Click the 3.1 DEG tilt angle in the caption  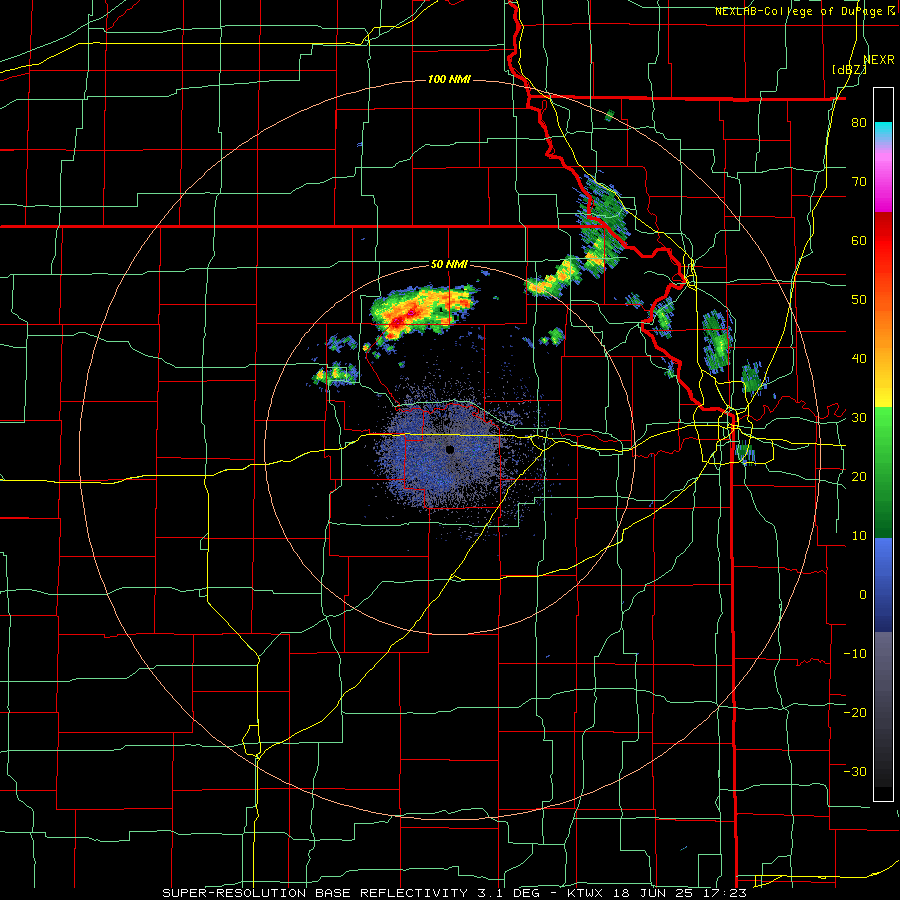pyautogui.click(x=511, y=893)
